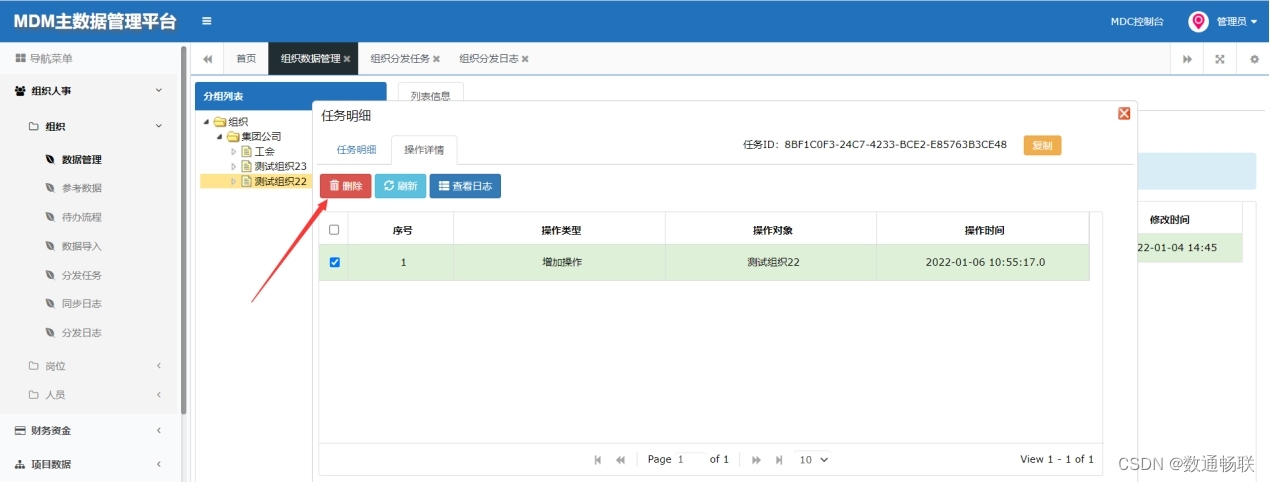
Task: Collapse the 组织人事 sidebar section
Action: click(x=90, y=91)
